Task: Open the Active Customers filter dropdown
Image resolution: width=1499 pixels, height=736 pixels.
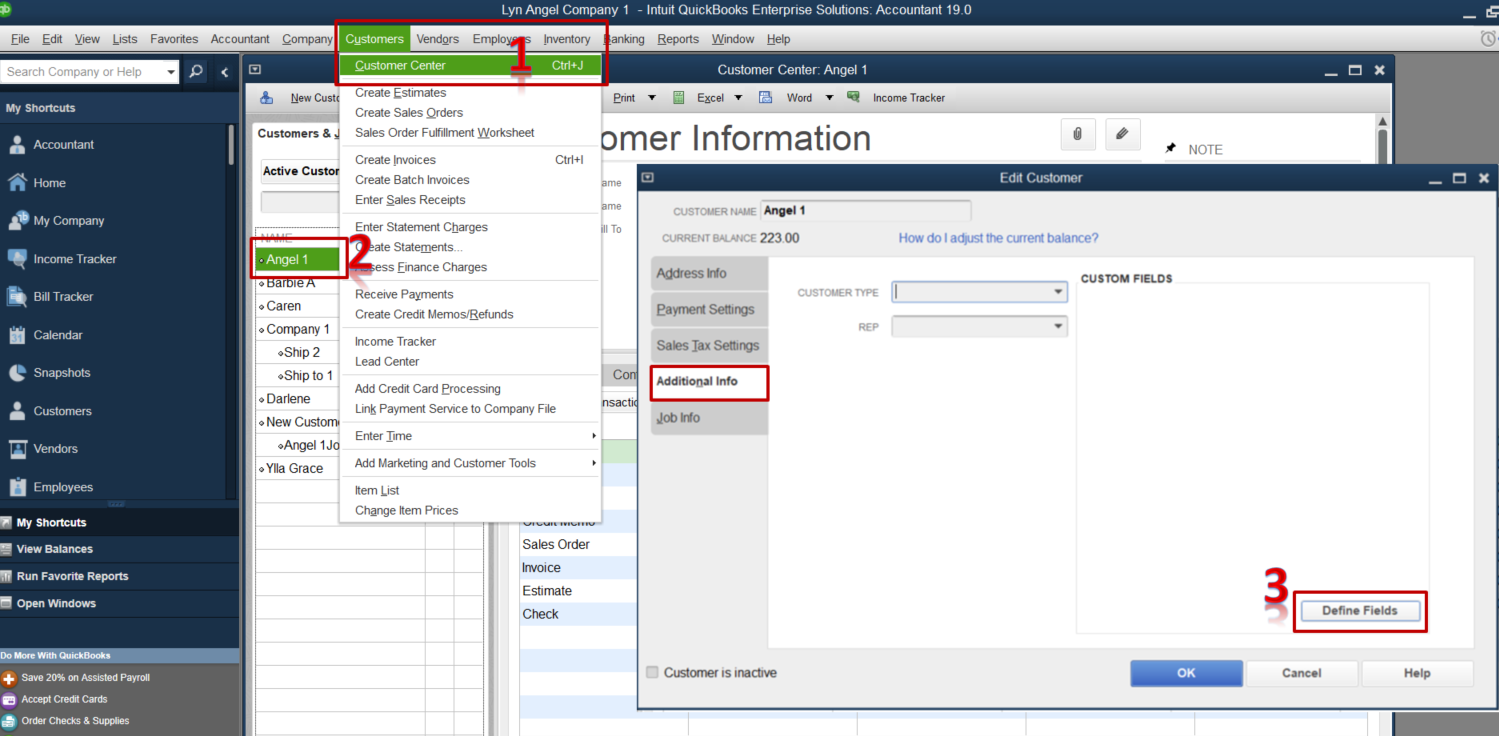Action: coord(300,171)
